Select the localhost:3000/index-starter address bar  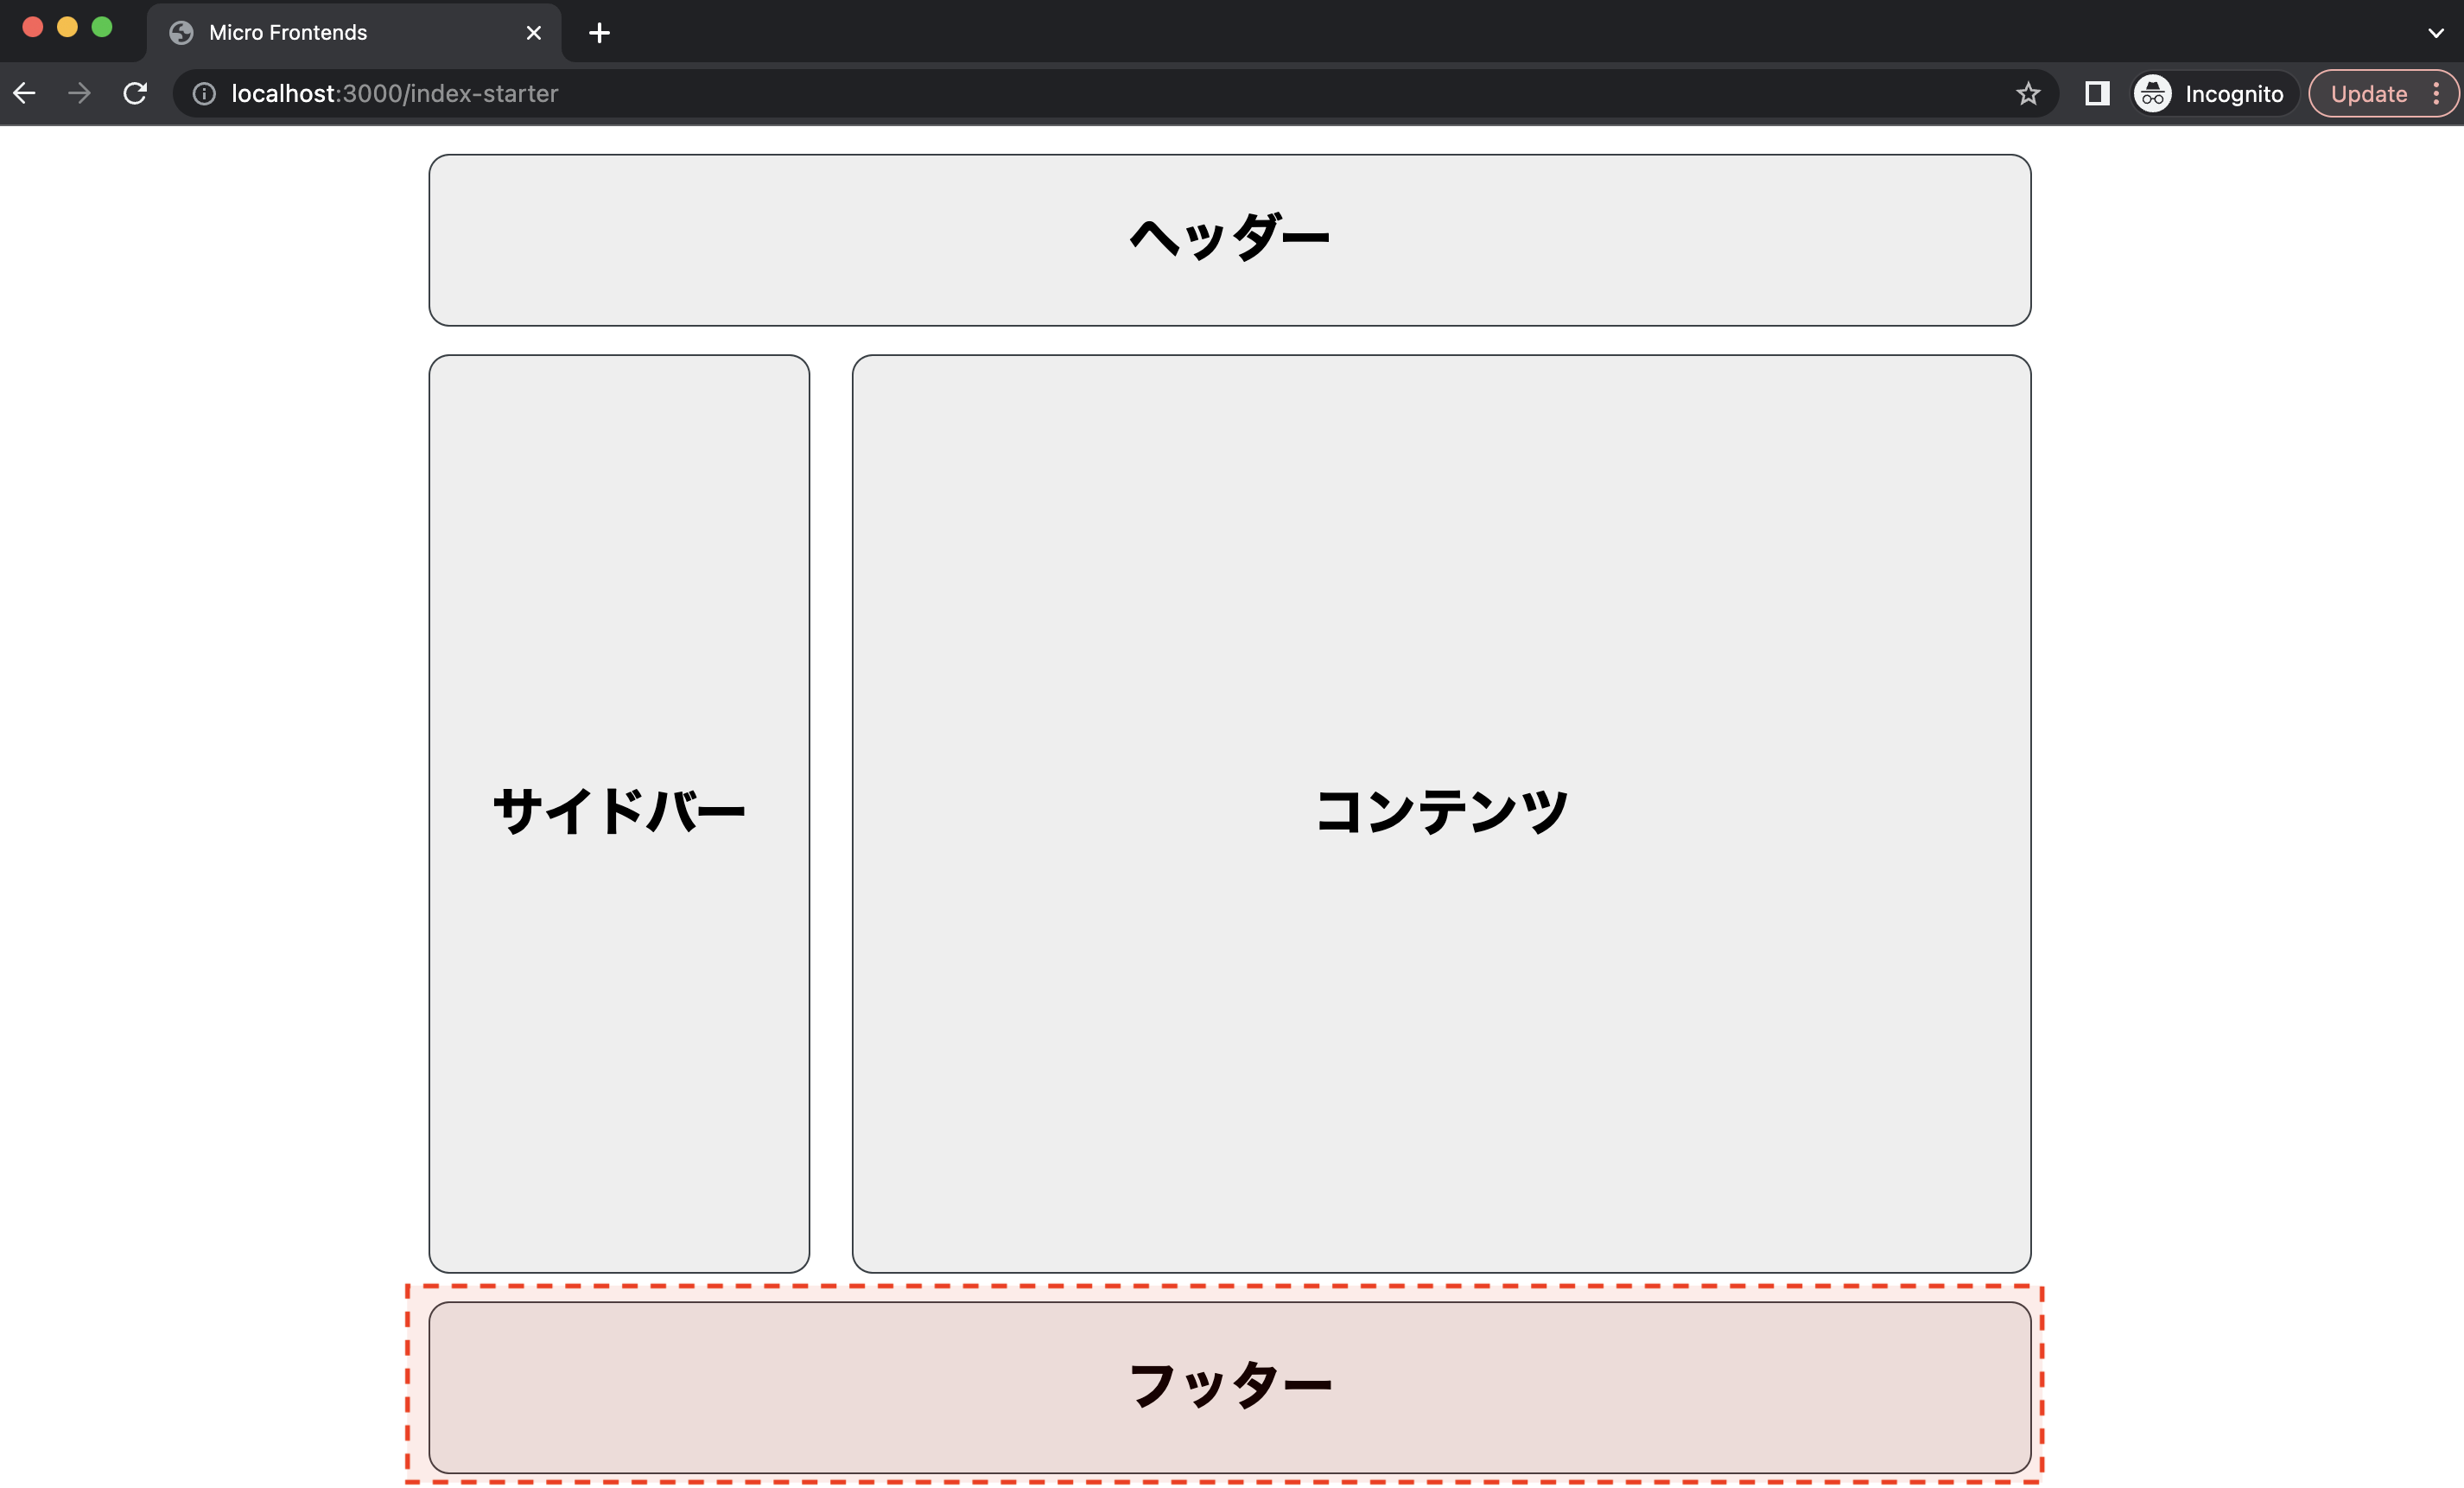pyautogui.click(x=396, y=93)
